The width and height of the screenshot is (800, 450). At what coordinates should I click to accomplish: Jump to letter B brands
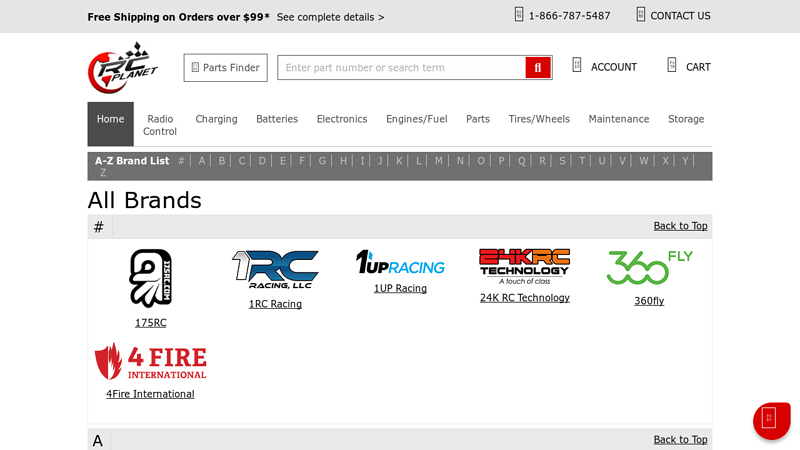click(222, 161)
